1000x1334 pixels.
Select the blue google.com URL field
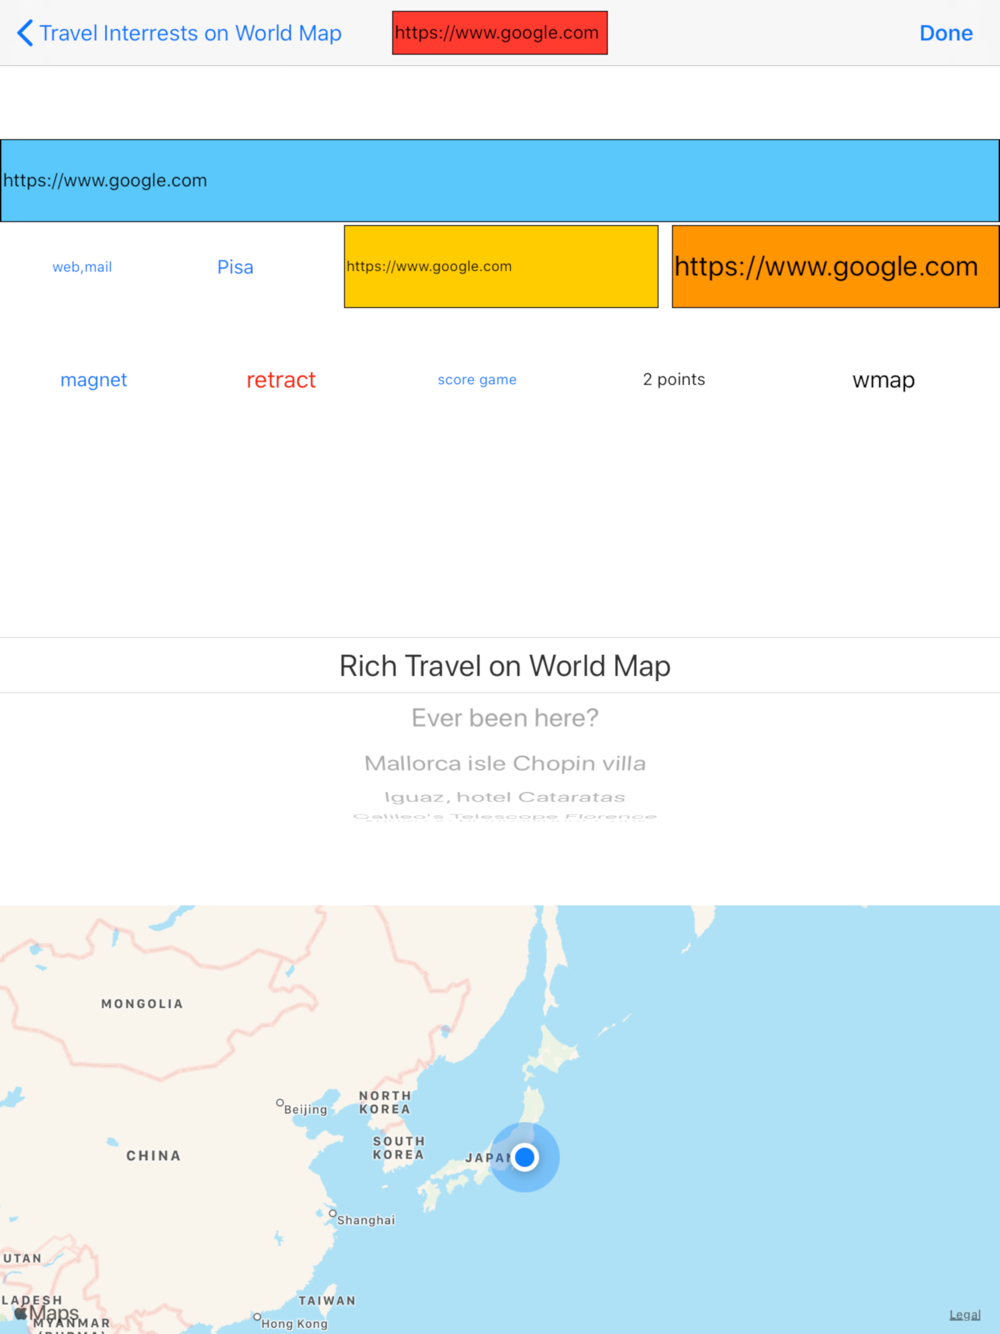coord(500,181)
